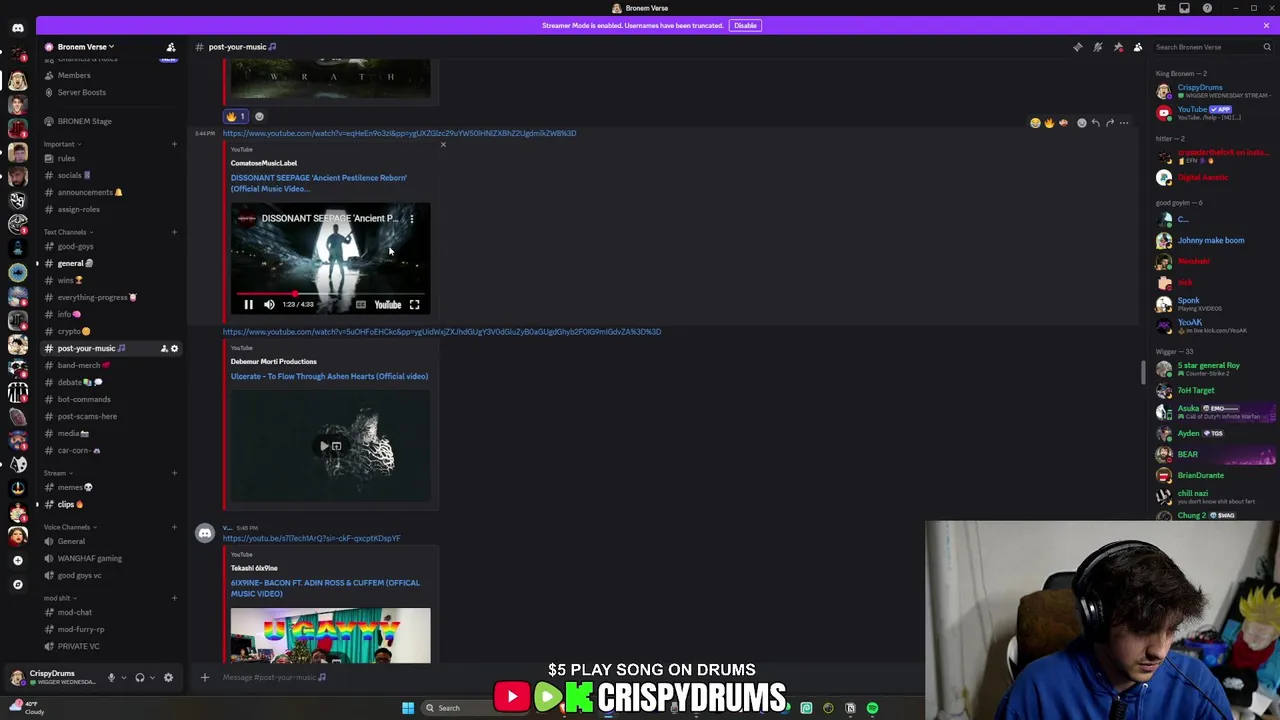This screenshot has height=720, width=1280.
Task: Click the joy emoji quick reaction
Action: coord(1035,123)
